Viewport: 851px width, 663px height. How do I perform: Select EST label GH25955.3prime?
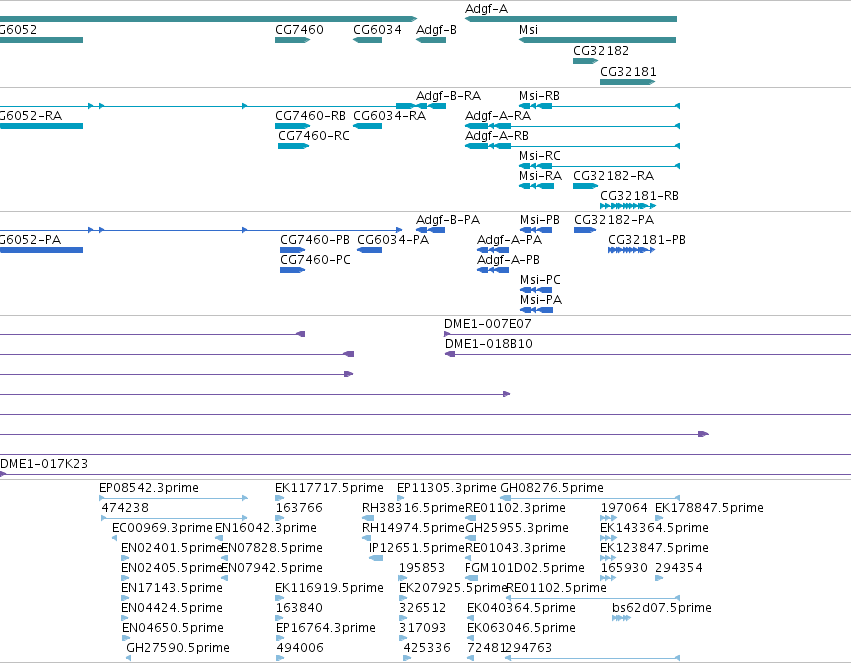[x=517, y=528]
